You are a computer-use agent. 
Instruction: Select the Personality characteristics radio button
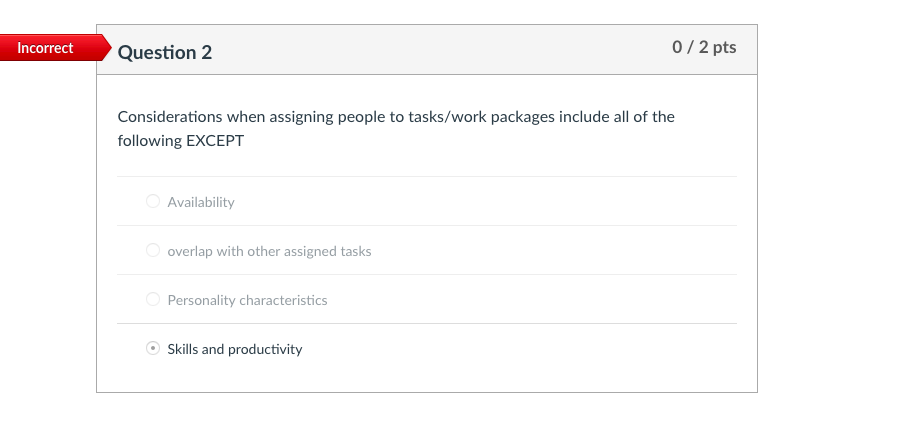pos(153,299)
